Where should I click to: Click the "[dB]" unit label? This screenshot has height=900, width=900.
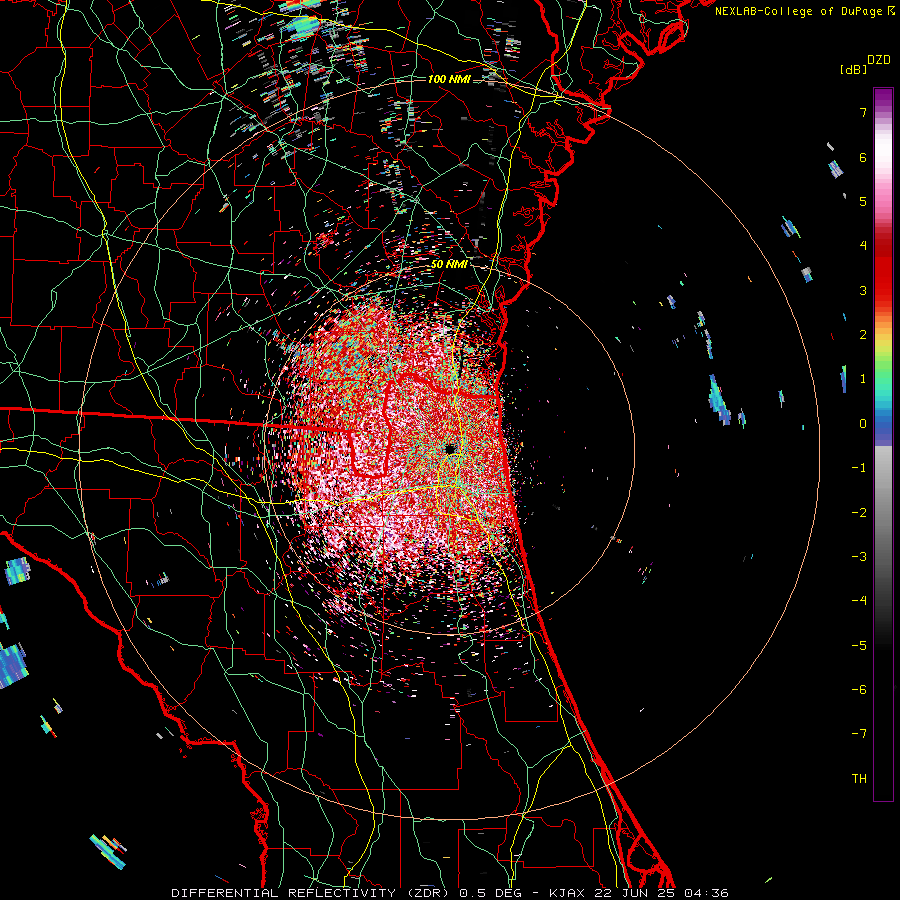853,69
